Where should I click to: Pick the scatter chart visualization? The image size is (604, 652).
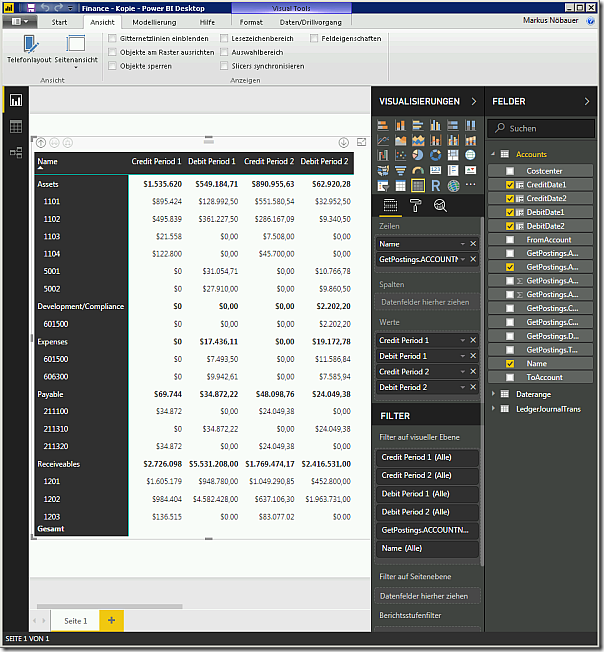[400, 155]
